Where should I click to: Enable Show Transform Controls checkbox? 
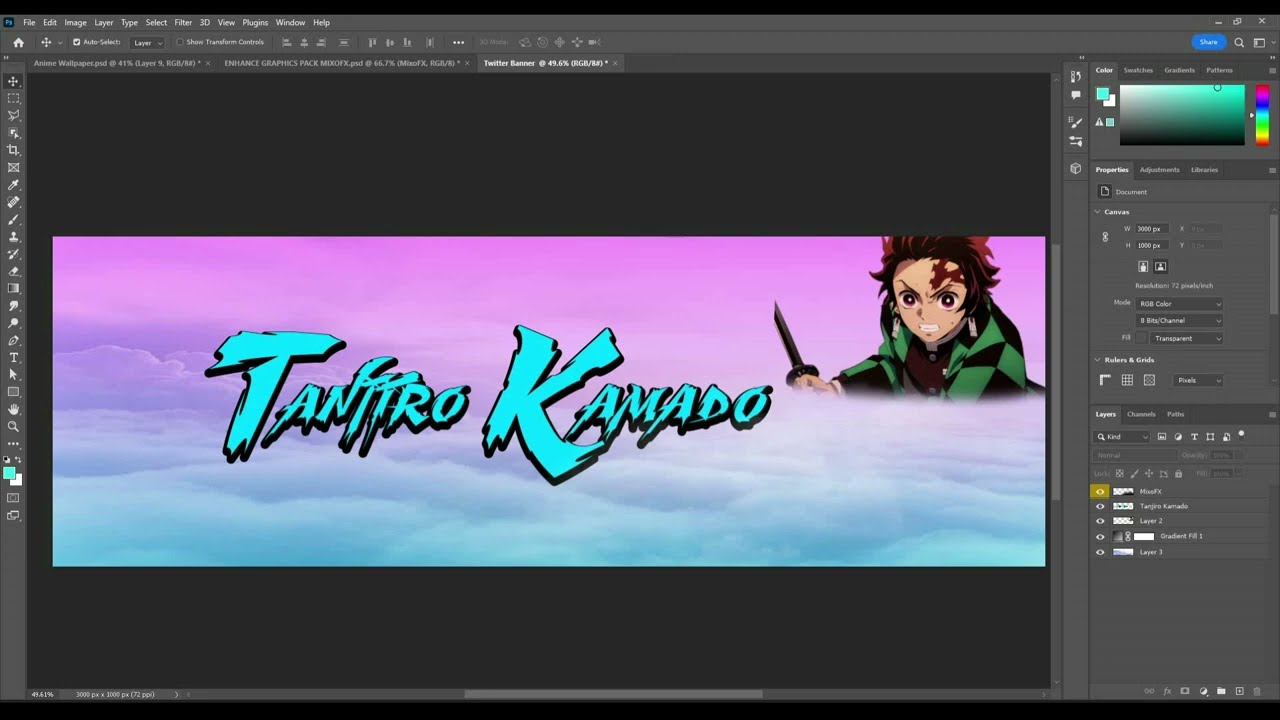tap(180, 42)
